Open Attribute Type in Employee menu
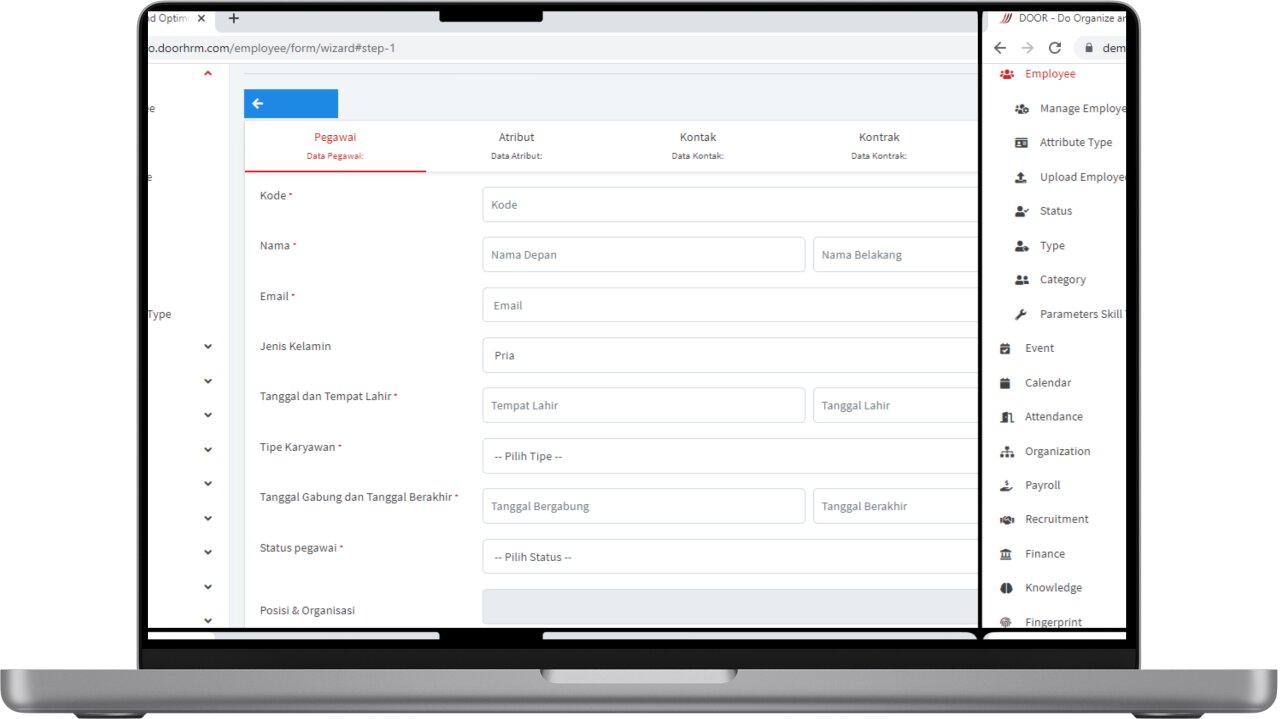 pyautogui.click(x=1075, y=143)
